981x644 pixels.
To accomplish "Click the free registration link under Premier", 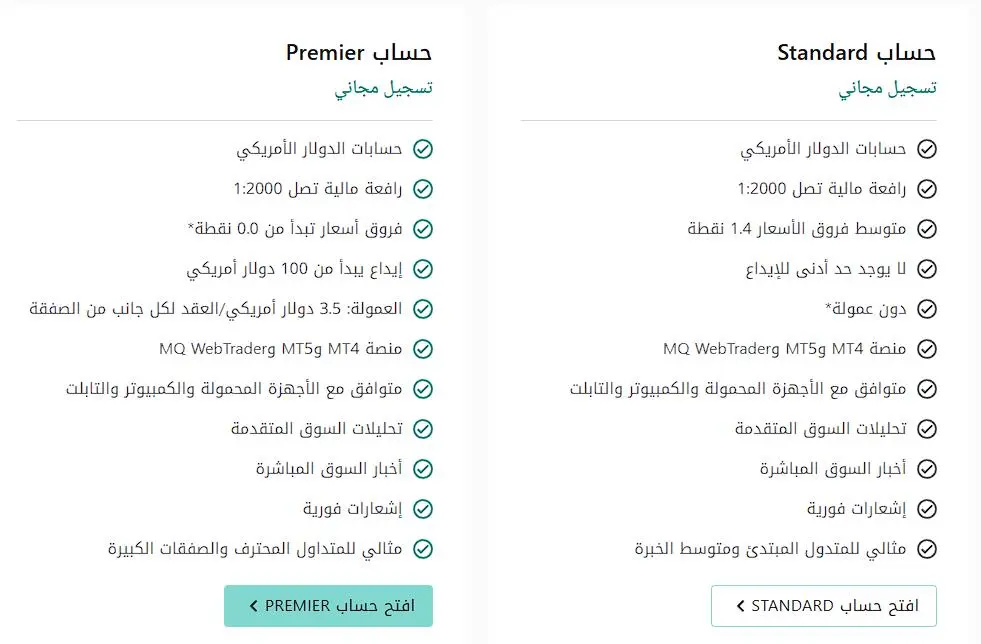I will pyautogui.click(x=384, y=88).
